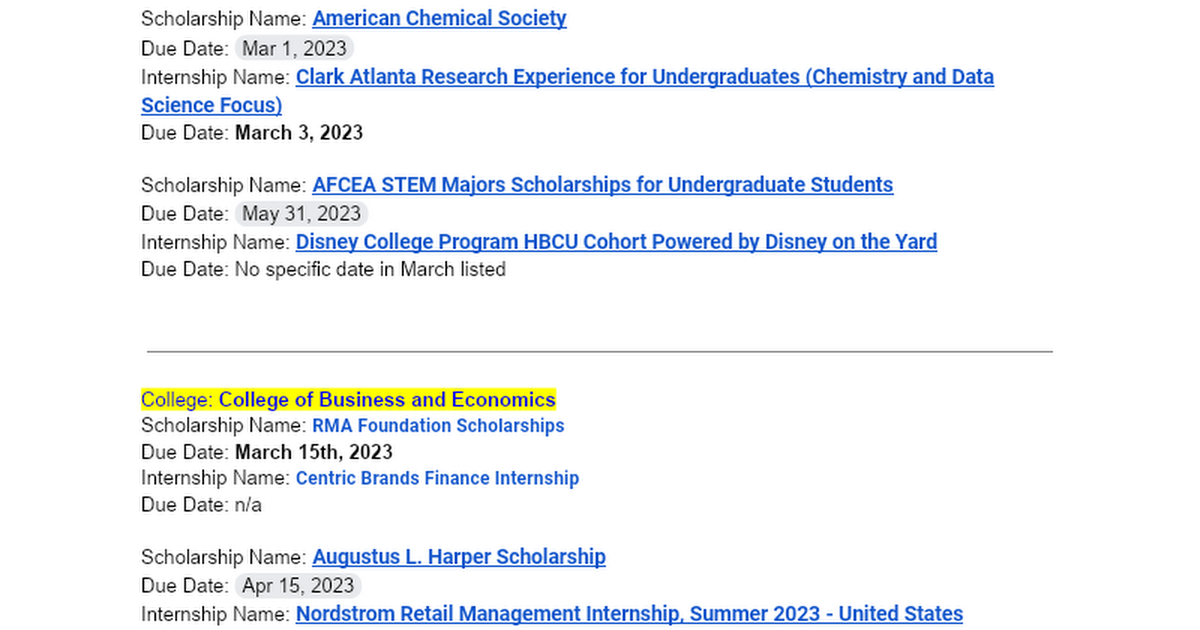The height and width of the screenshot is (630, 1200).
Task: Click the highlighted "College:" label
Action: pos(177,400)
